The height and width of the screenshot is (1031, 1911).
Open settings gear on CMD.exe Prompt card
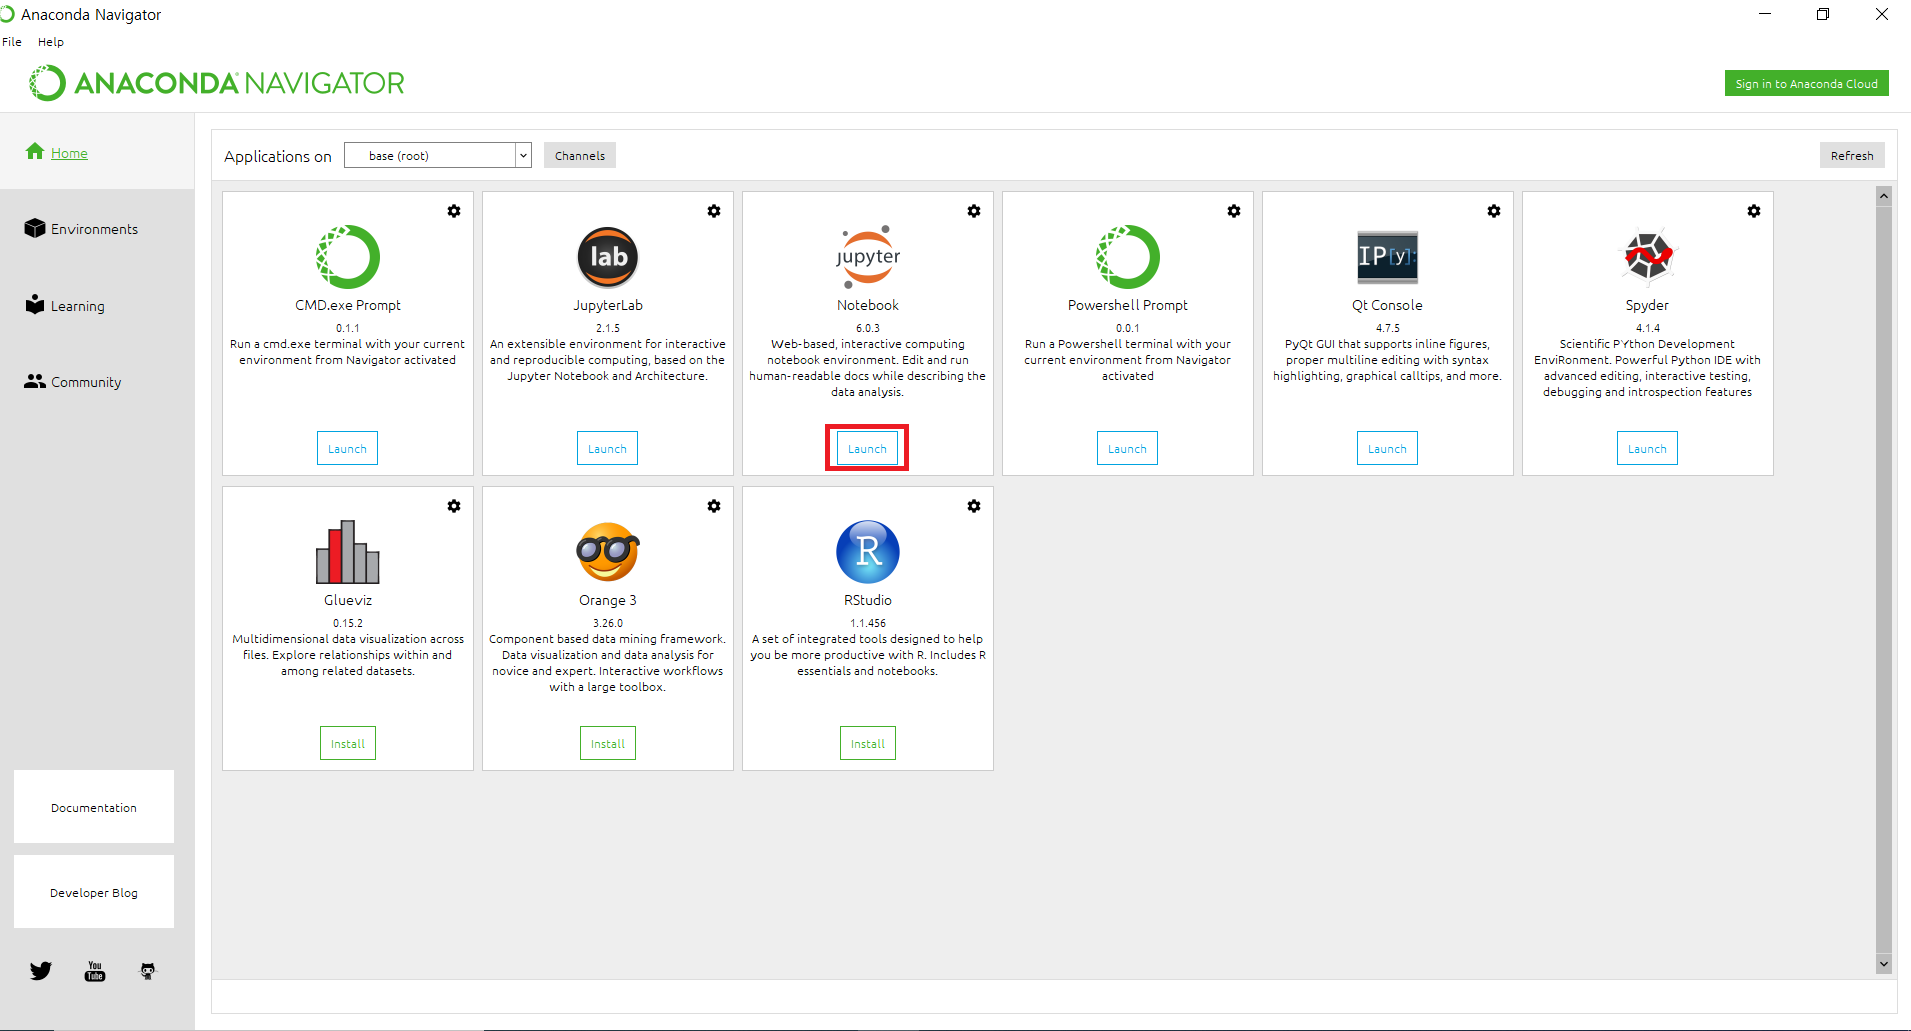tap(454, 211)
